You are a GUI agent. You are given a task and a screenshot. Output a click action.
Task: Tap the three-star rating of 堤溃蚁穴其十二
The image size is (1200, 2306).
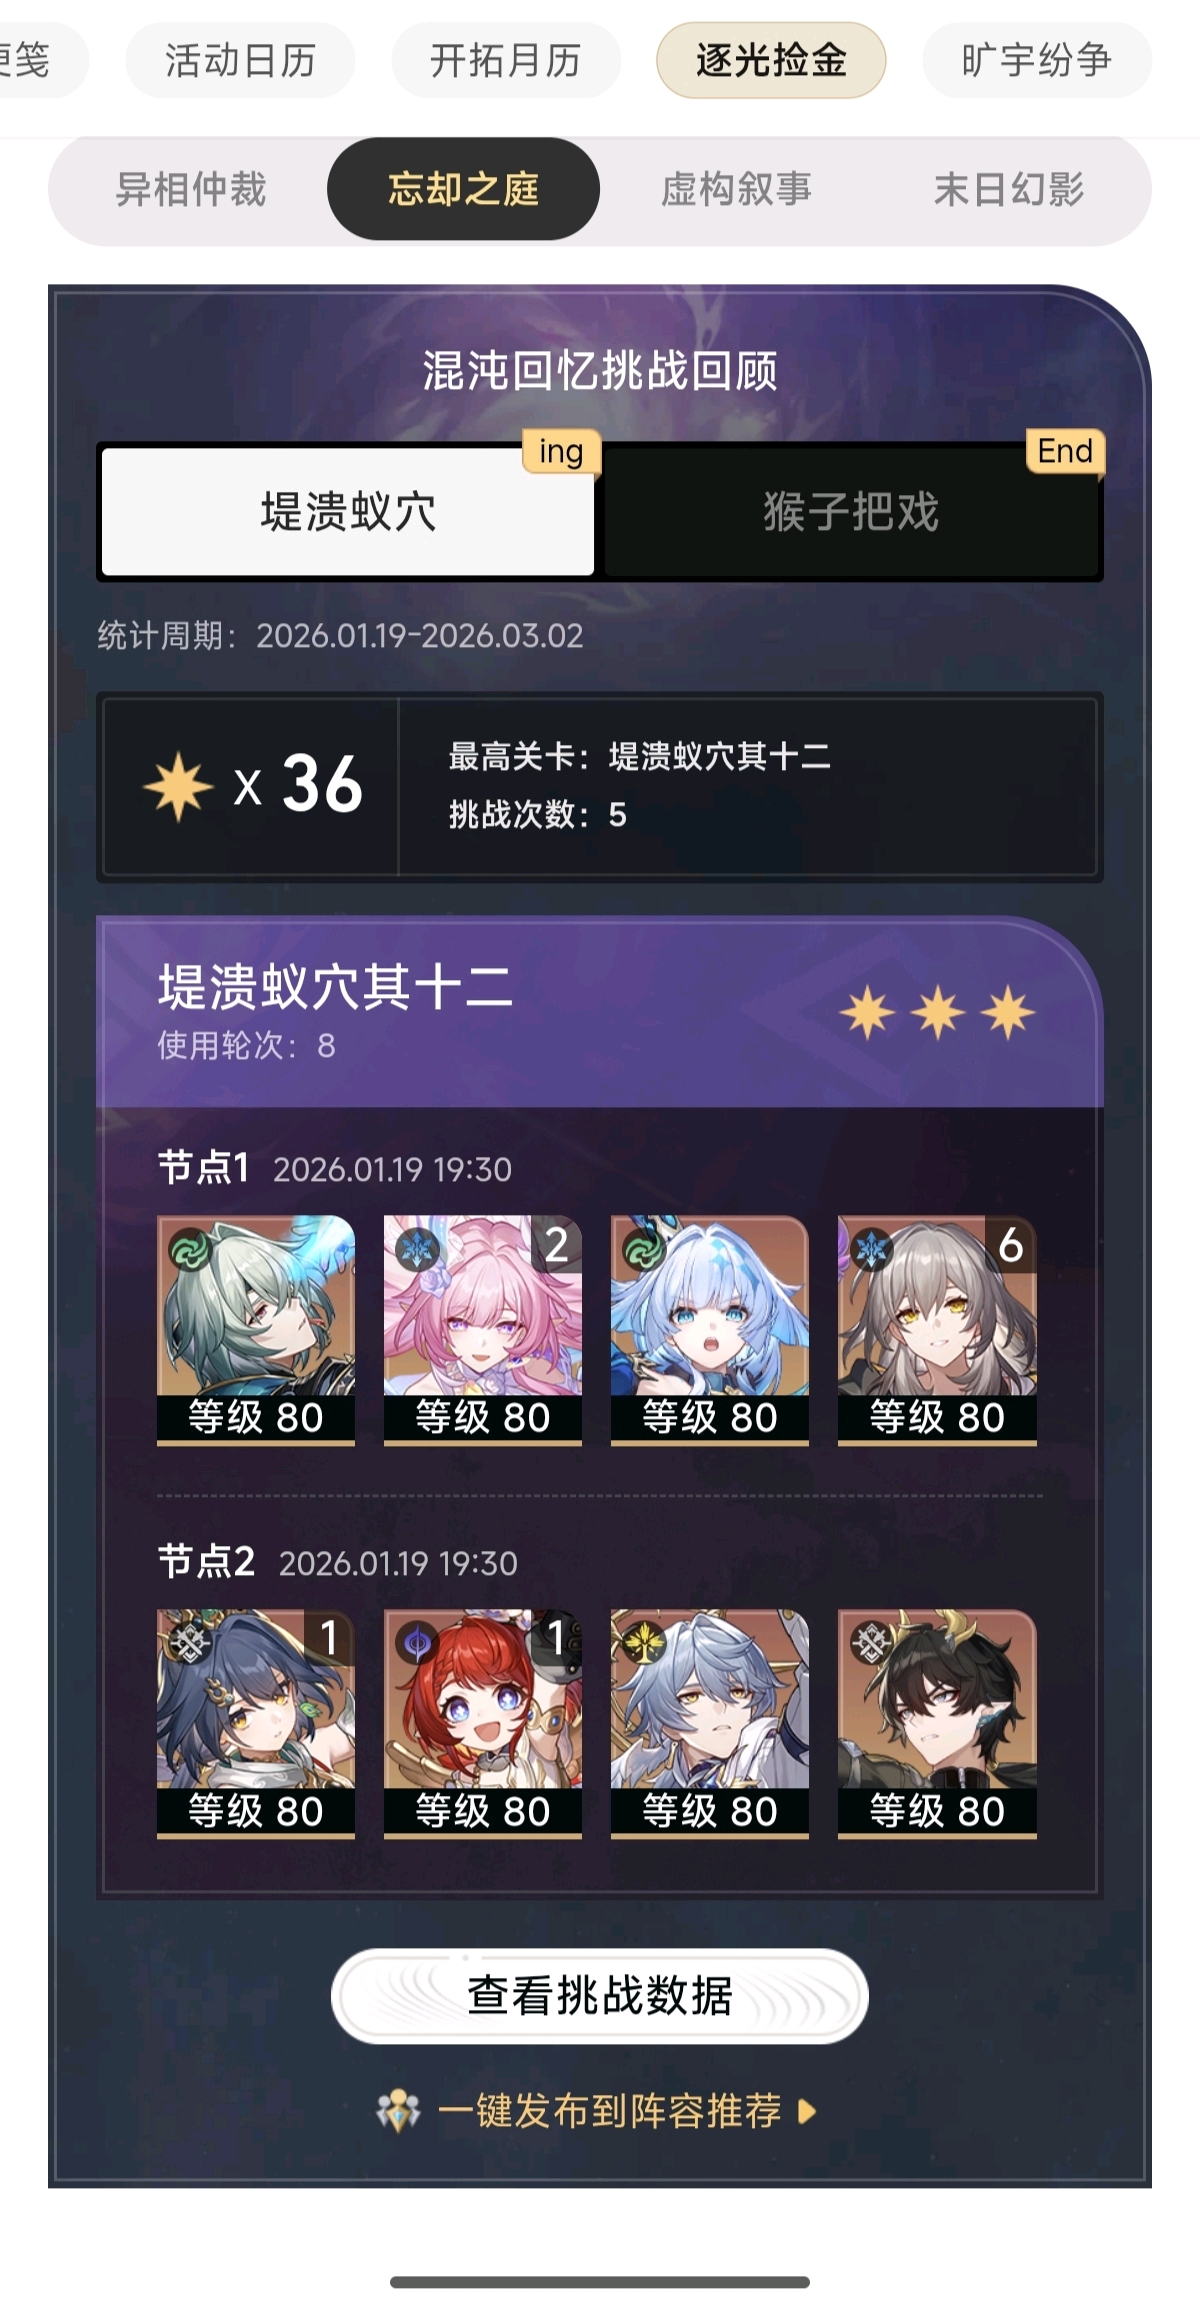point(937,1012)
